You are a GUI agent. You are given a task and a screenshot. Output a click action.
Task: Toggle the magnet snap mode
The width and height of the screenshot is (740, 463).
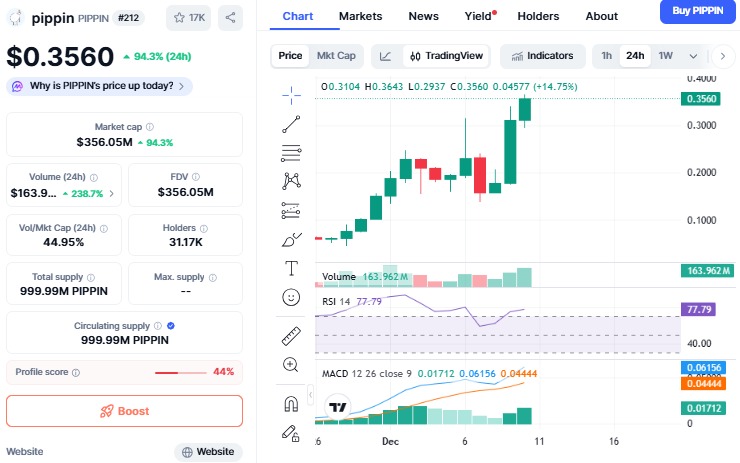pyautogui.click(x=291, y=405)
